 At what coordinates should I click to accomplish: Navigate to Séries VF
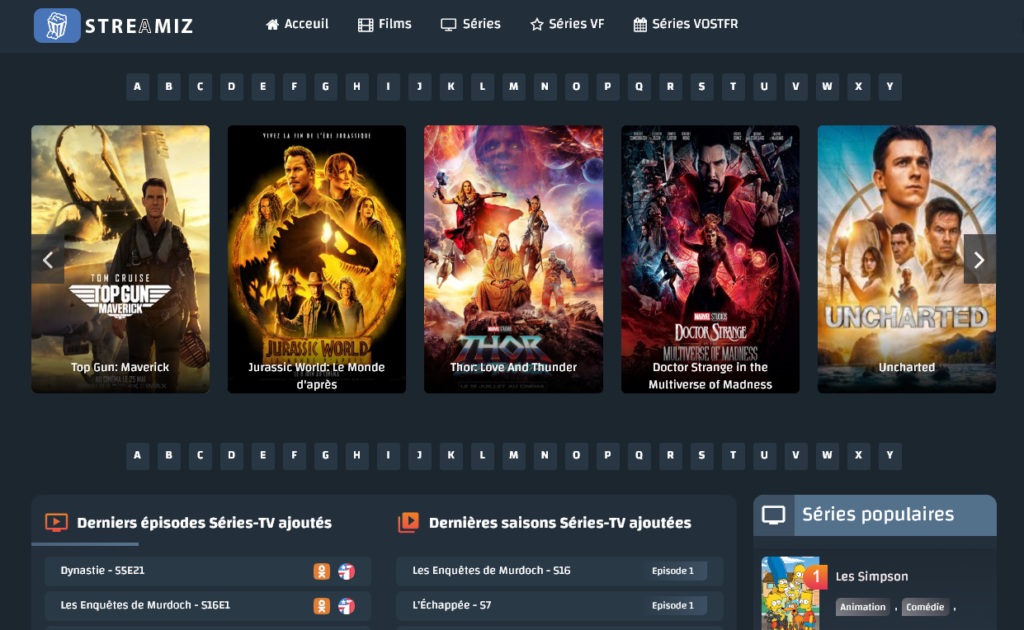pos(567,24)
